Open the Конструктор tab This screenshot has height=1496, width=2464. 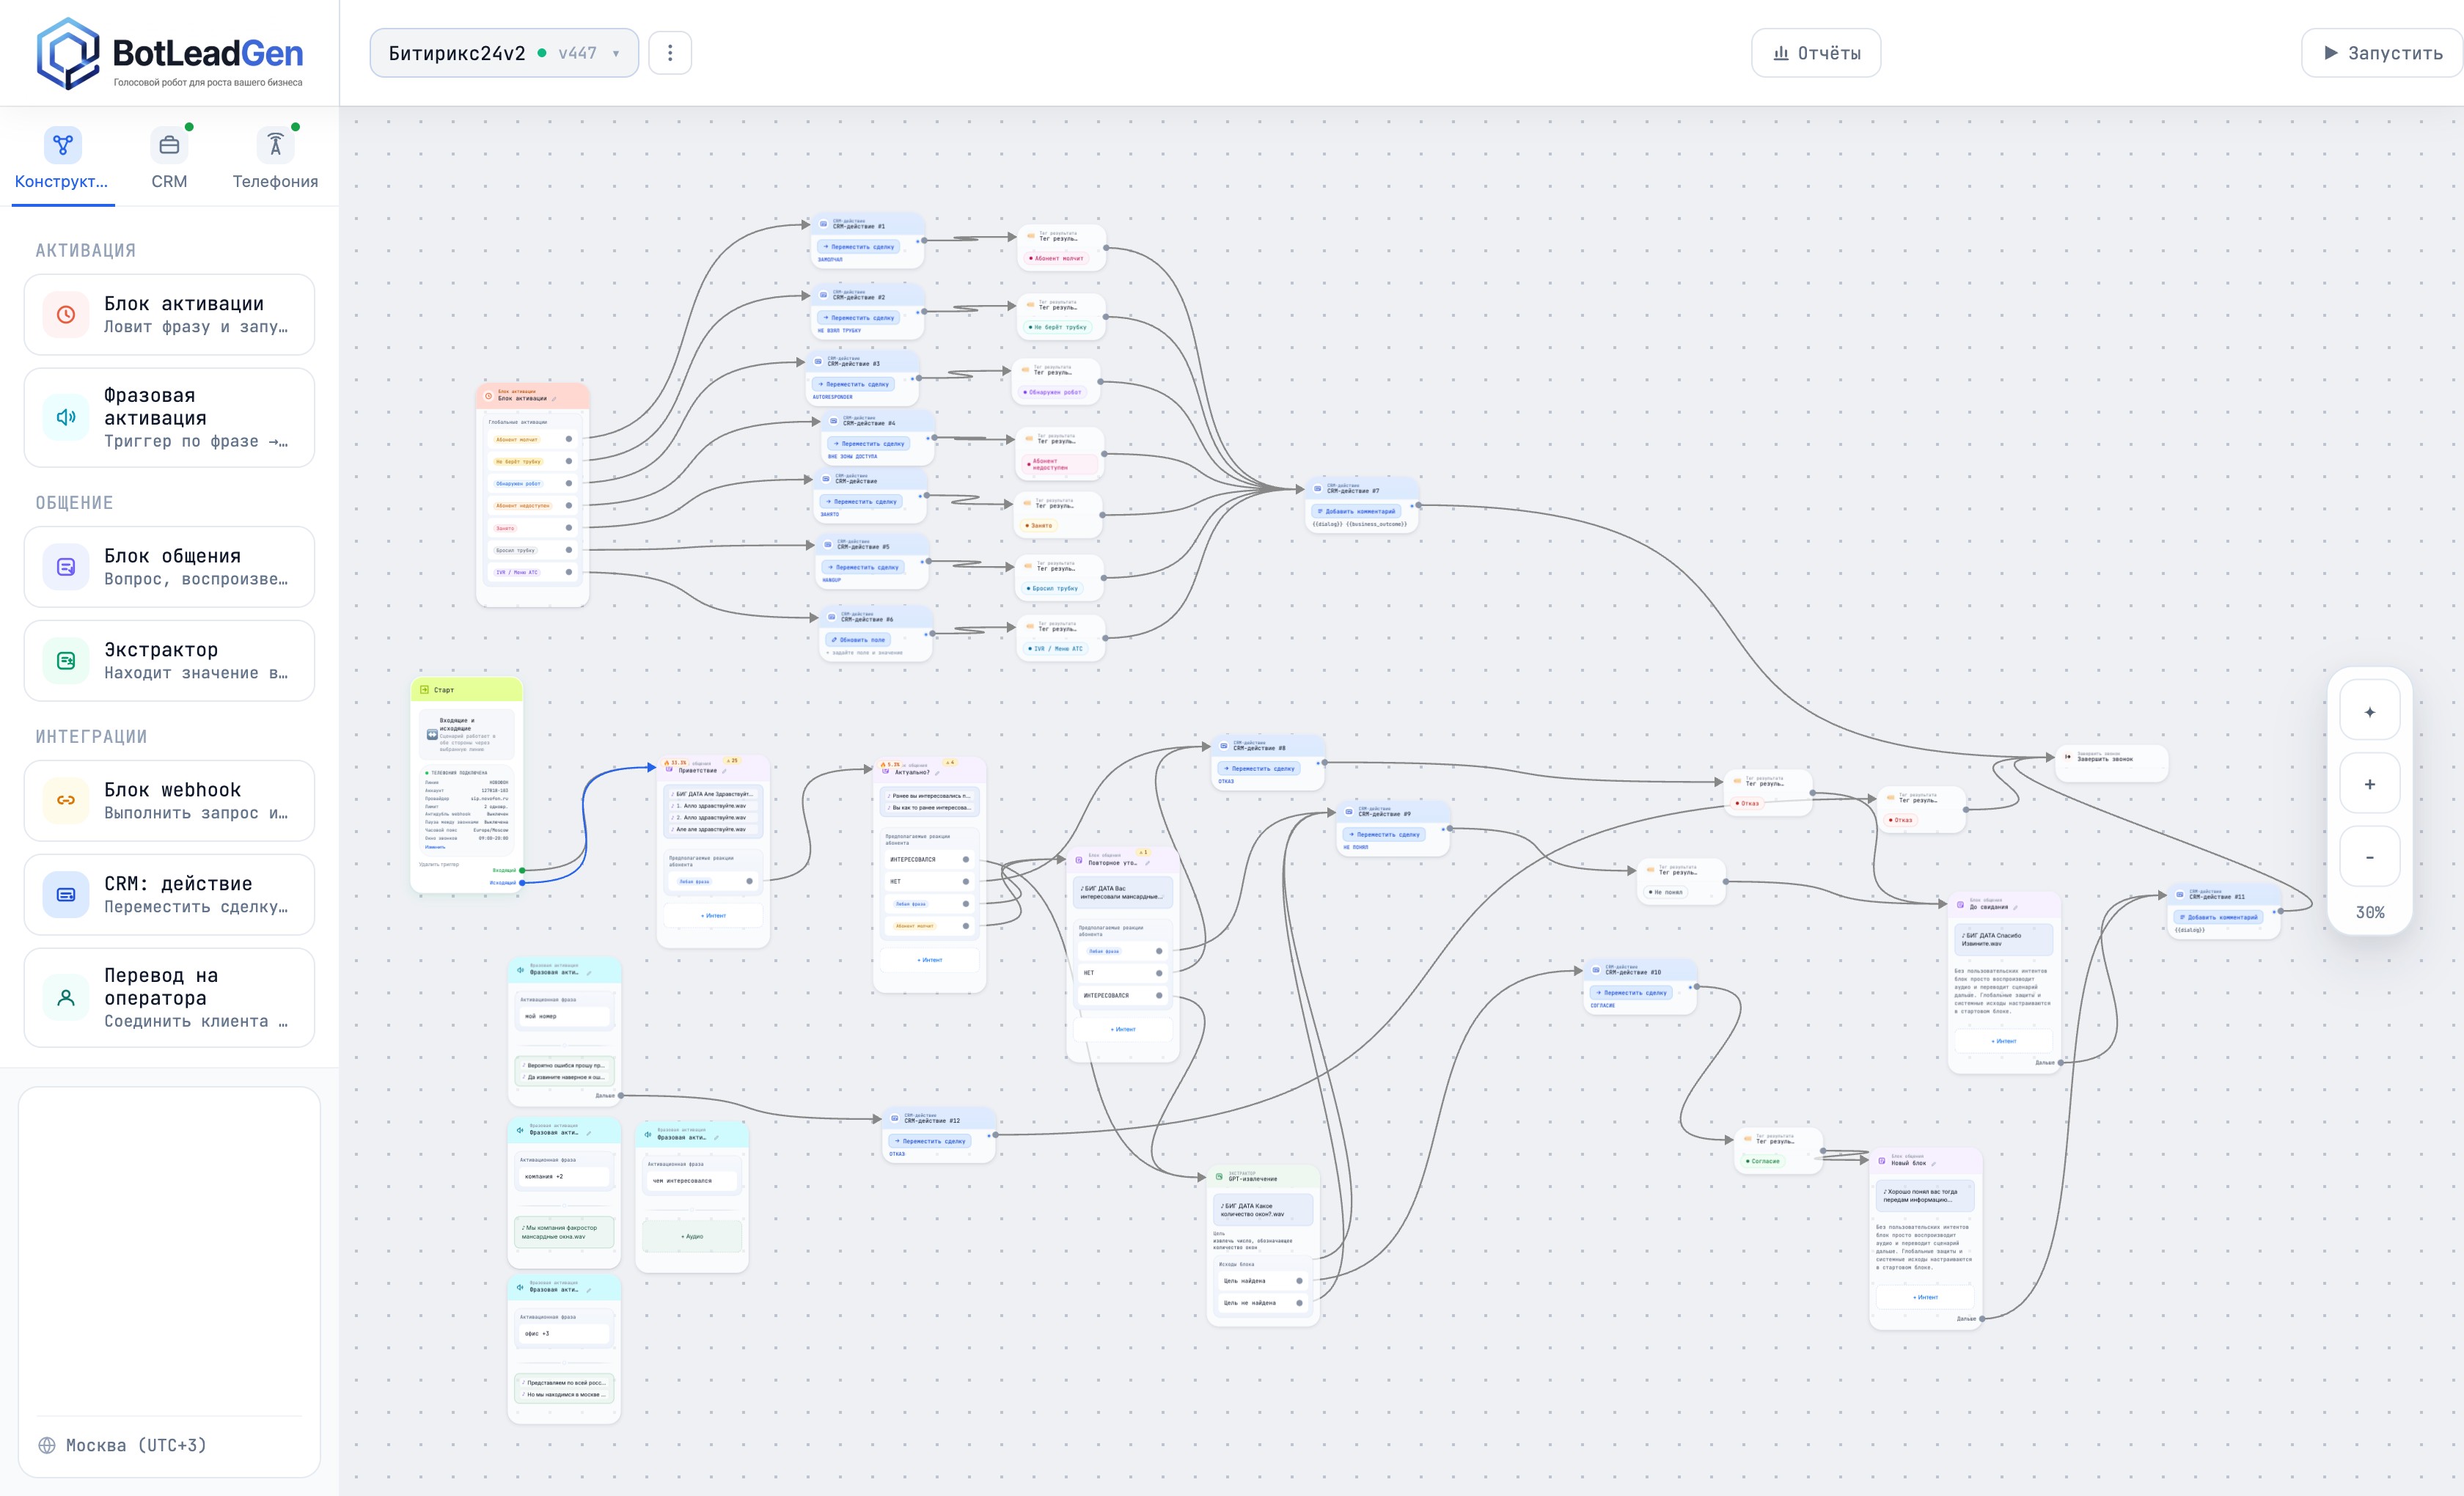pos(62,159)
